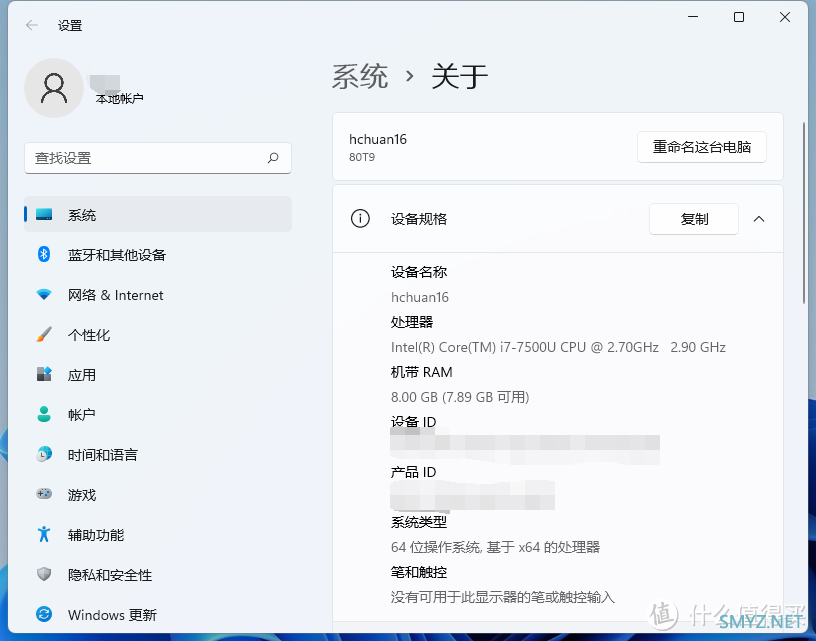Open the 系统 settings category
Screen dimensions: 816x641
point(158,214)
